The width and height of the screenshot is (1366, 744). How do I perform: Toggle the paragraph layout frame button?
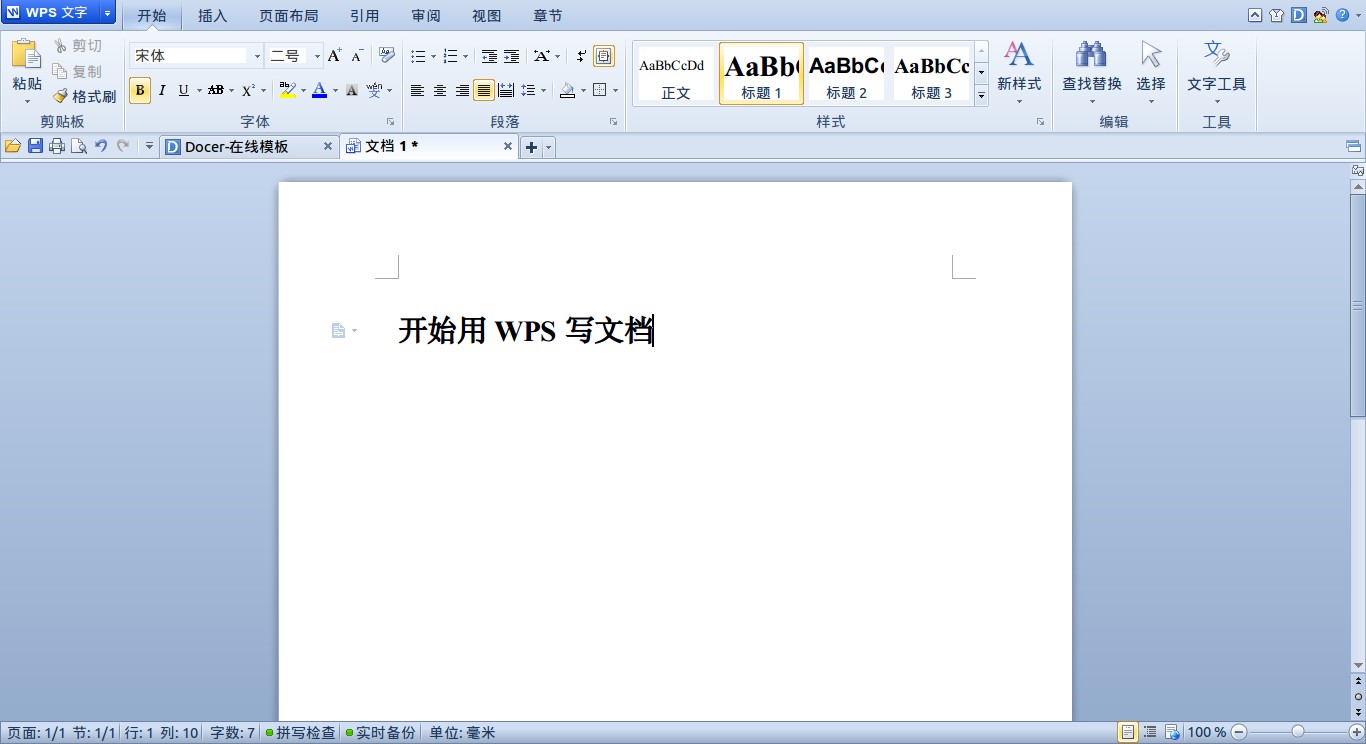[604, 56]
